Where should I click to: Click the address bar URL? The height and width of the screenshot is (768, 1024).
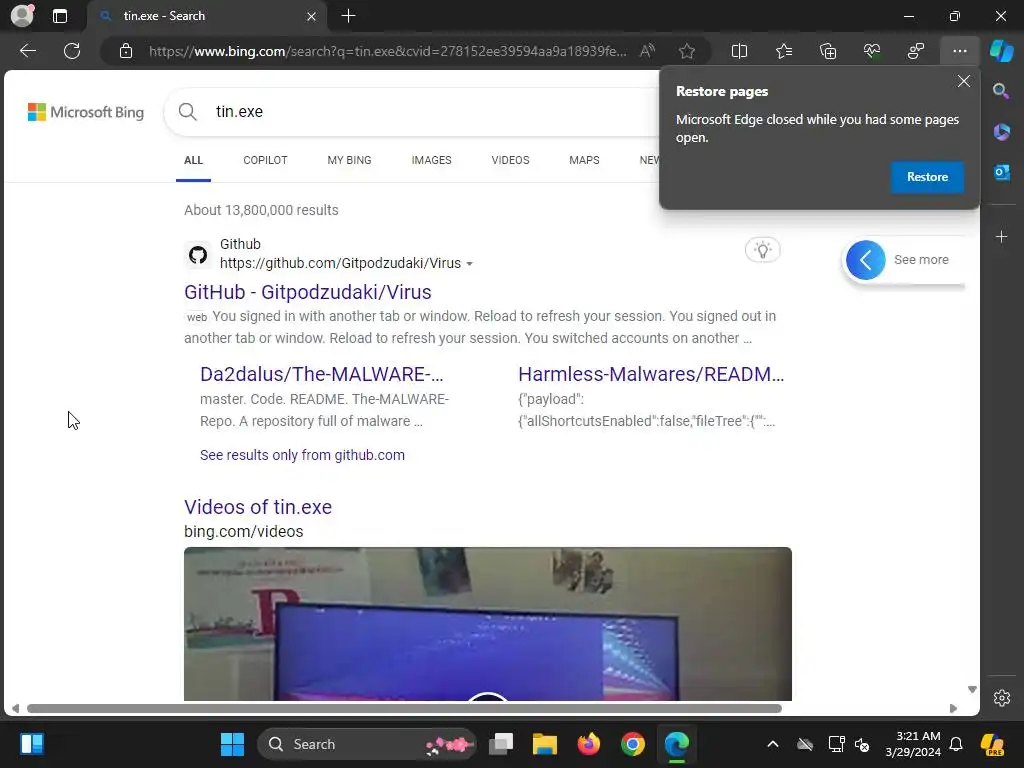(387, 51)
